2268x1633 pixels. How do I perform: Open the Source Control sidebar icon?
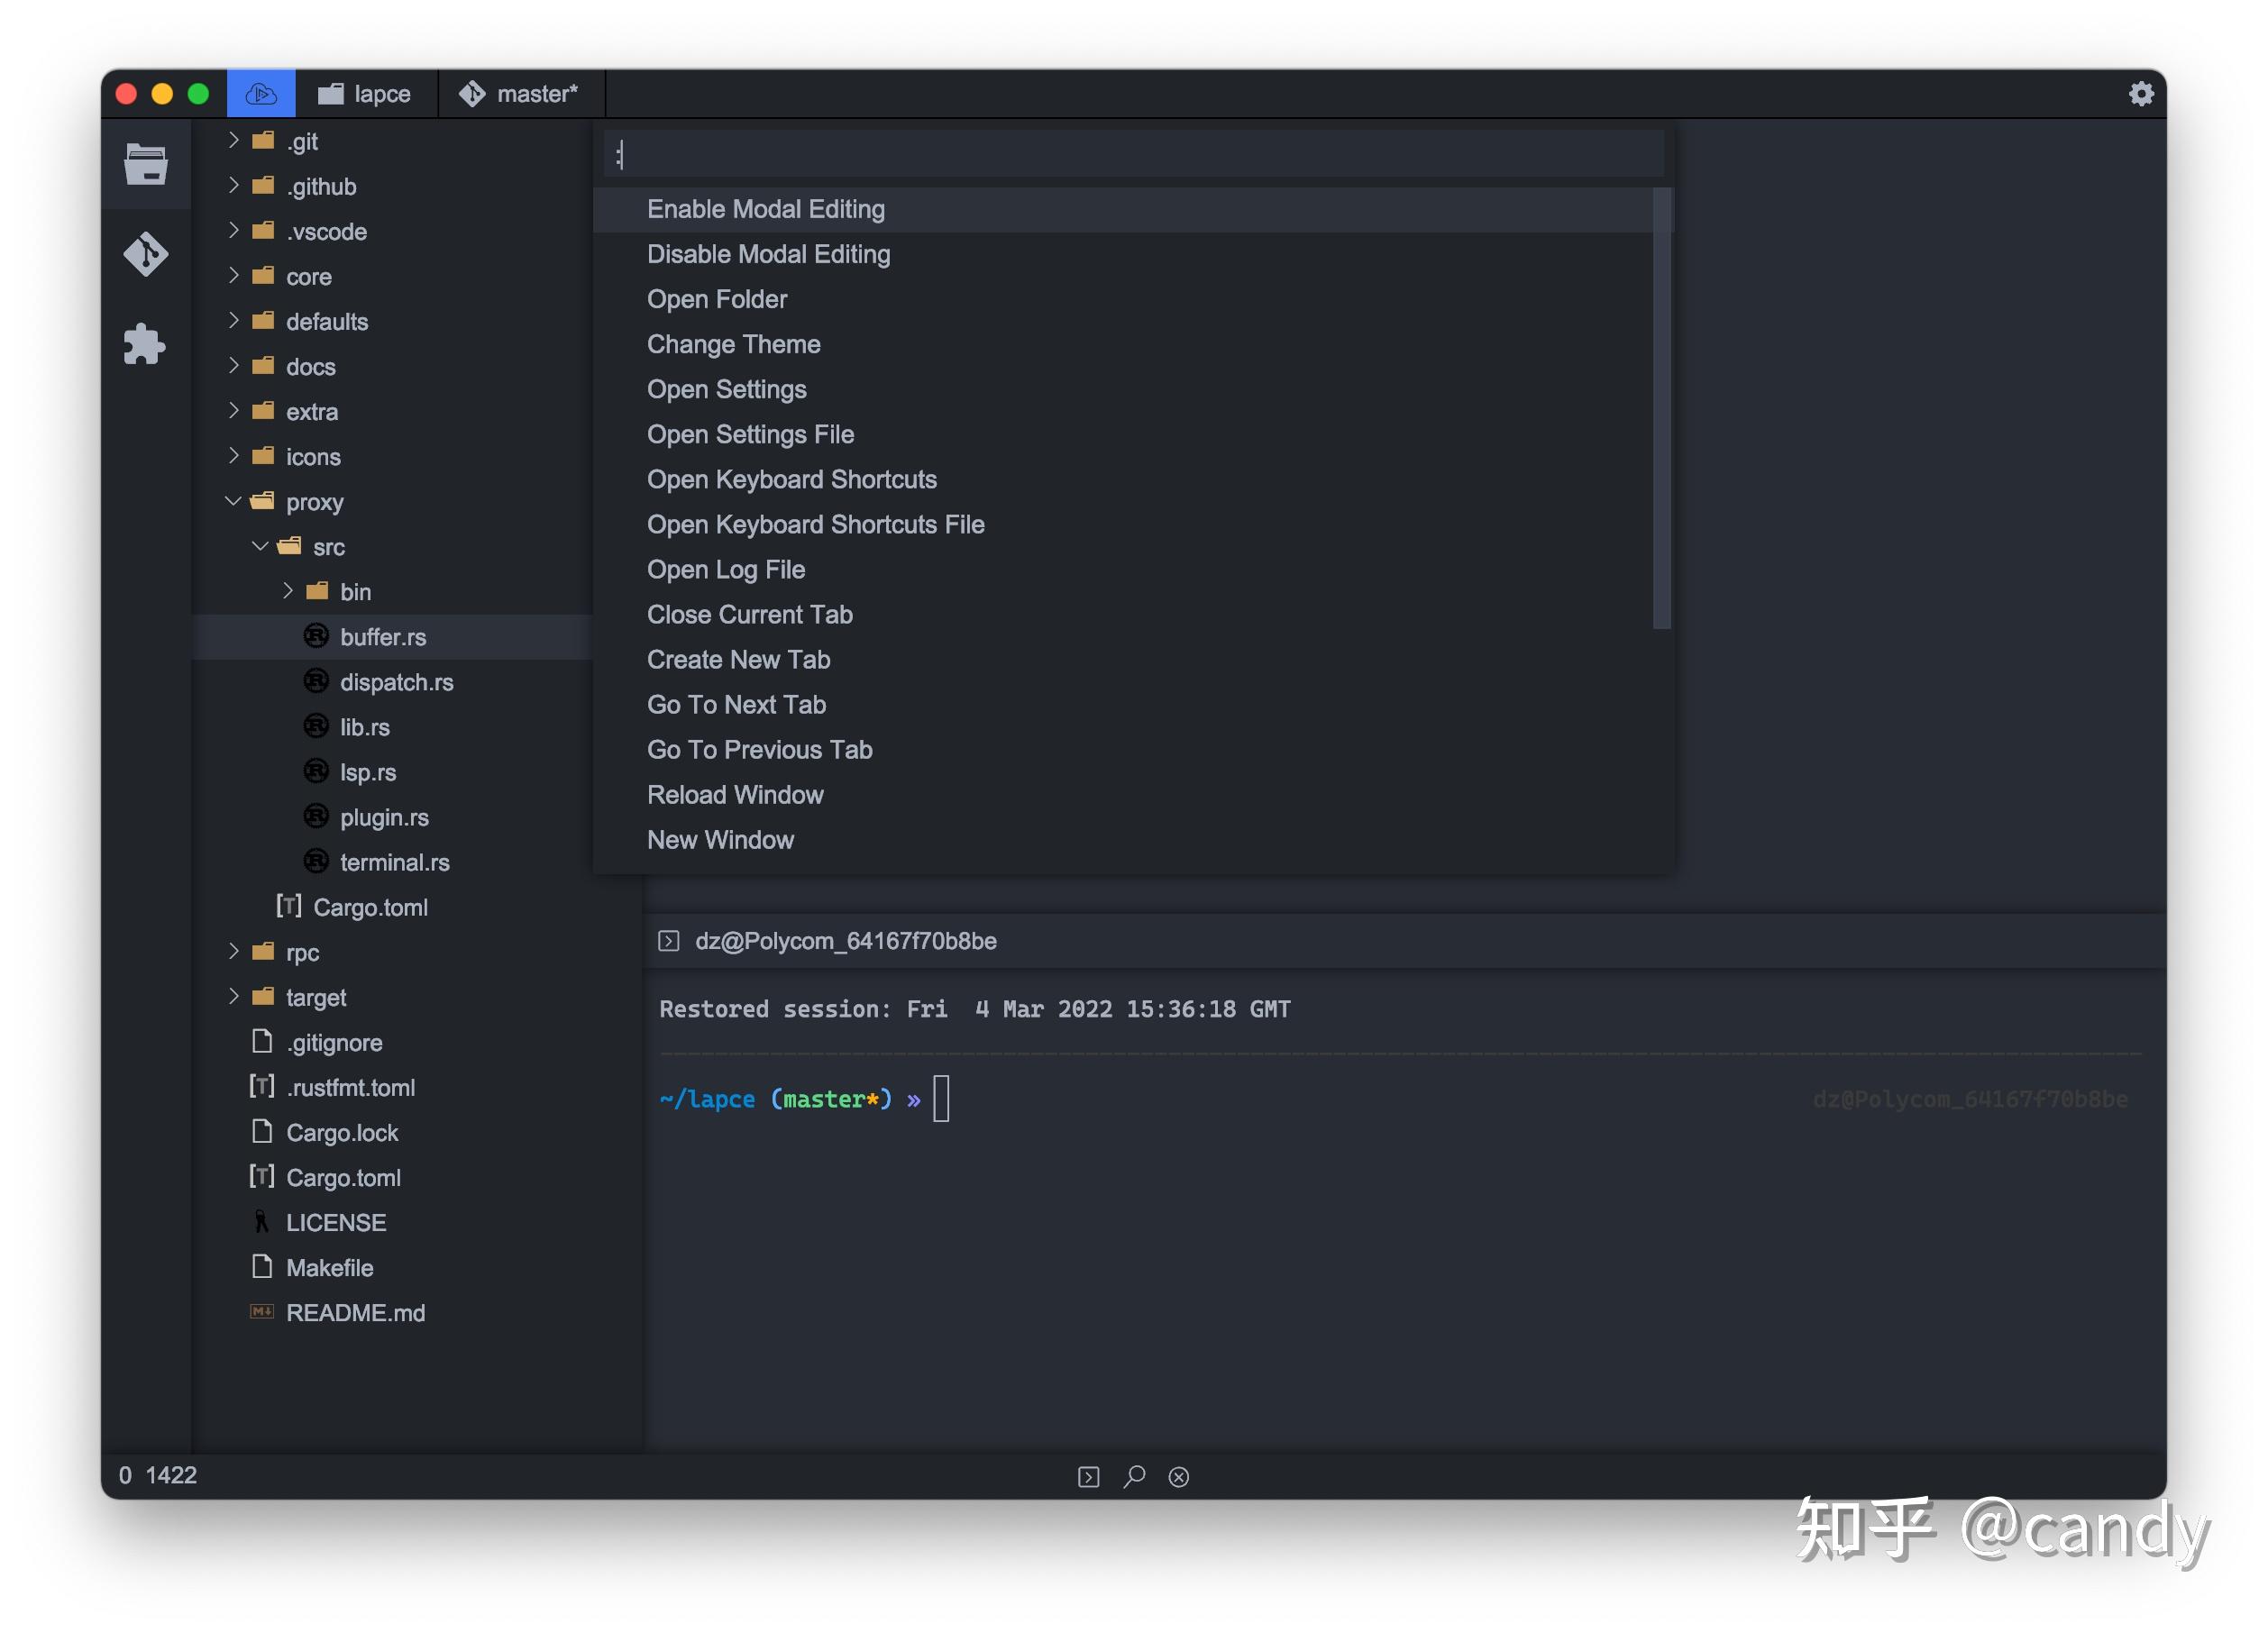tap(146, 254)
